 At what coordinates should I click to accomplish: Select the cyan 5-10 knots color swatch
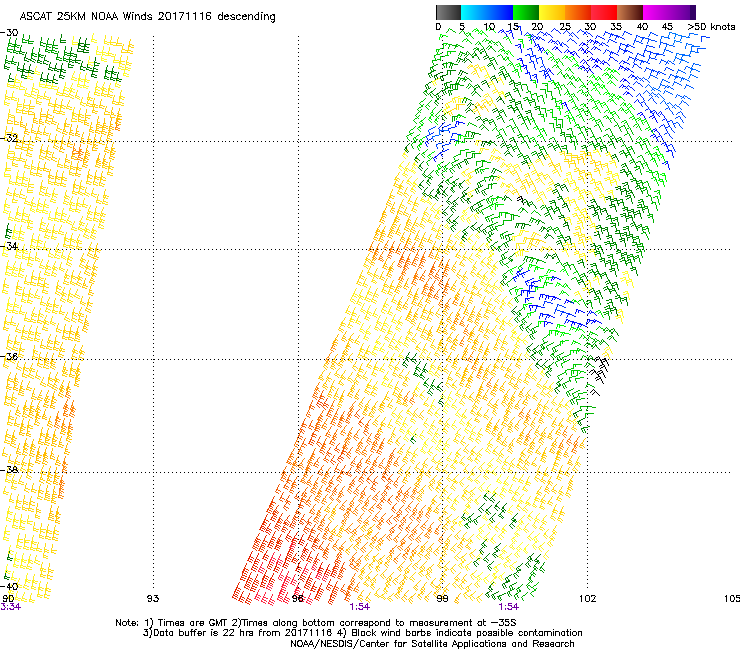tap(474, 12)
